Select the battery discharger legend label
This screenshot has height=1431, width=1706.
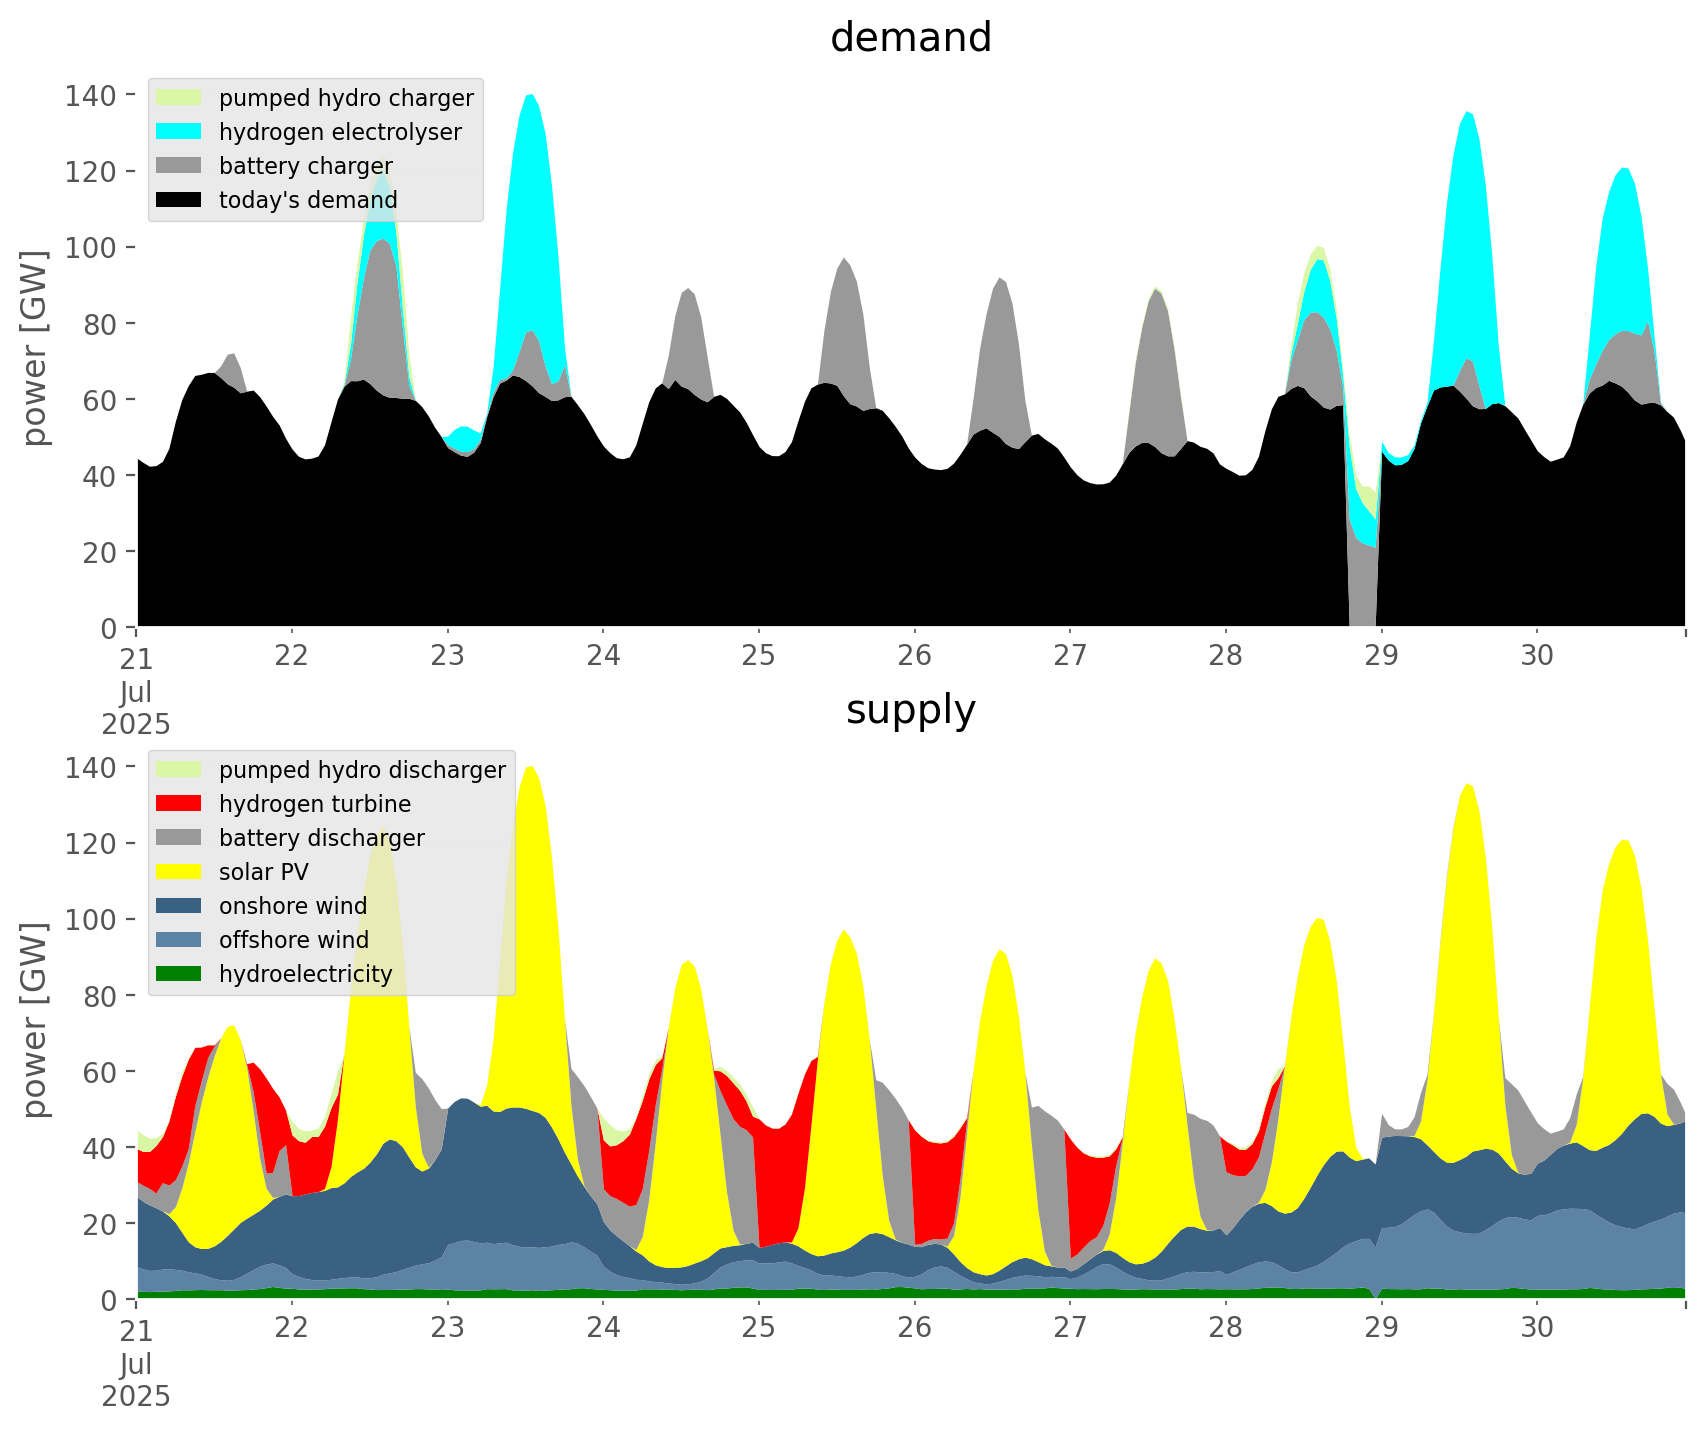point(321,838)
